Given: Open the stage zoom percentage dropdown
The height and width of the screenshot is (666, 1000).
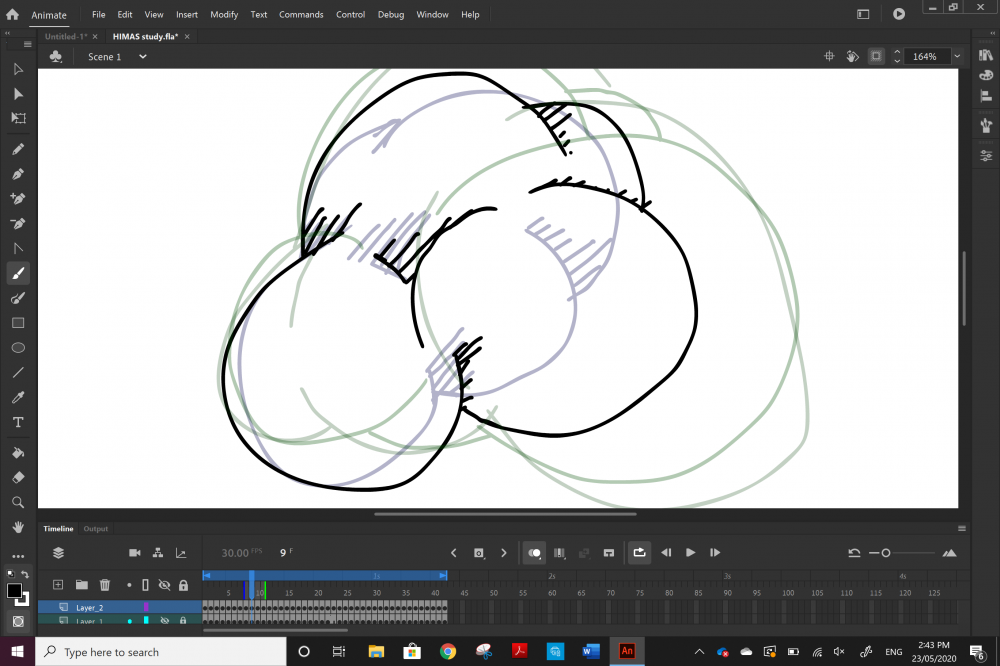Looking at the screenshot, I should point(957,57).
